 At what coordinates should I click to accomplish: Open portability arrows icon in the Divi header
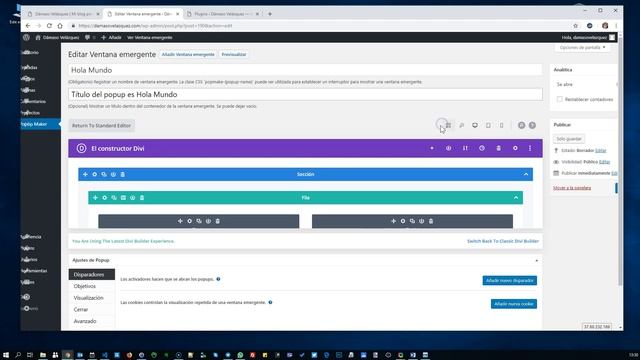[x=465, y=148]
